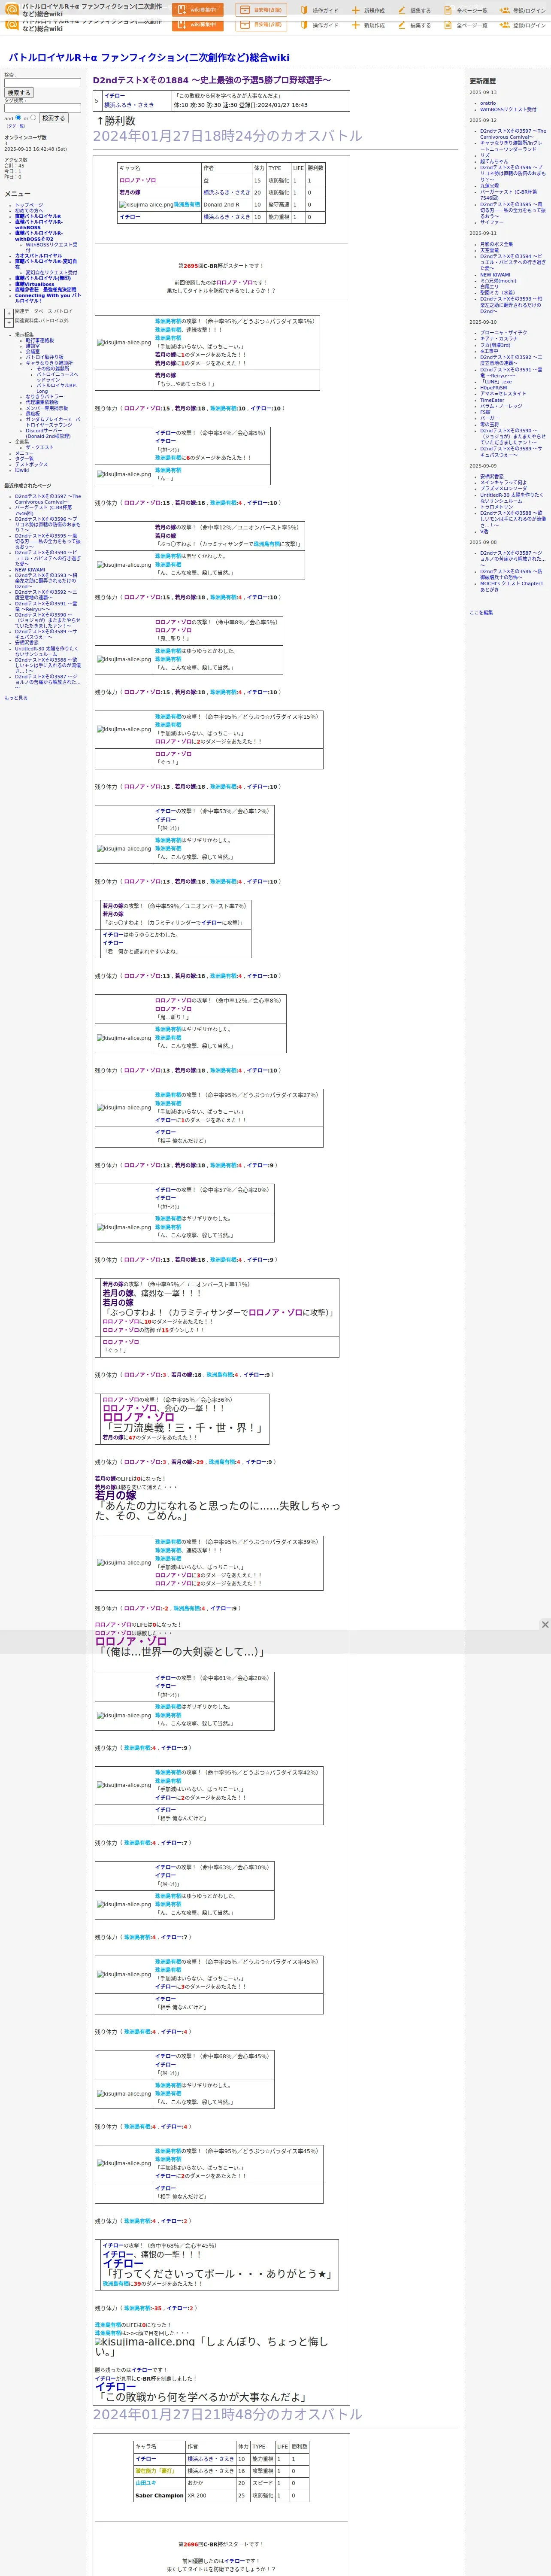551x2576 pixels.
Task: Open MOCHI's クエスト Chapter1 あとがき link
Action: [x=511, y=587]
